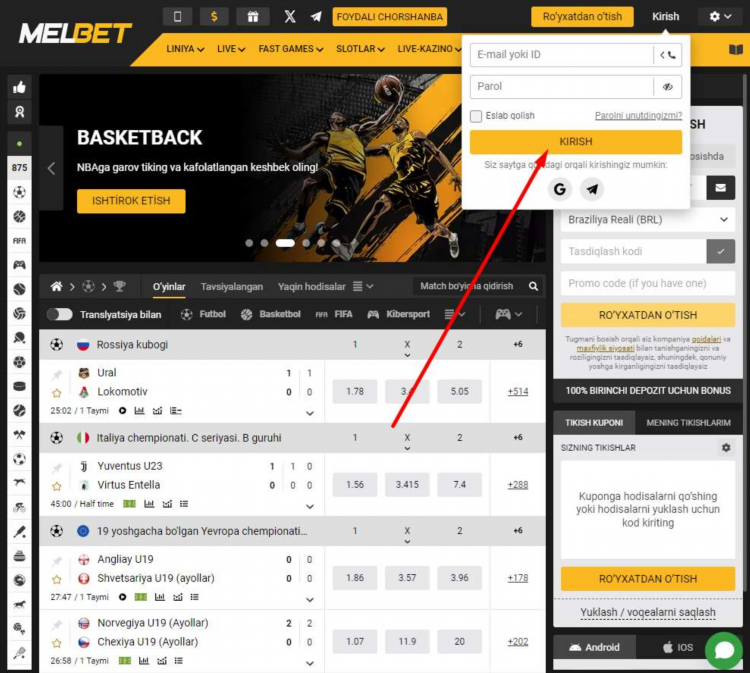The width and height of the screenshot is (750, 673).
Task: Select the volleyball icon in the left sidebar
Action: (x=20, y=313)
